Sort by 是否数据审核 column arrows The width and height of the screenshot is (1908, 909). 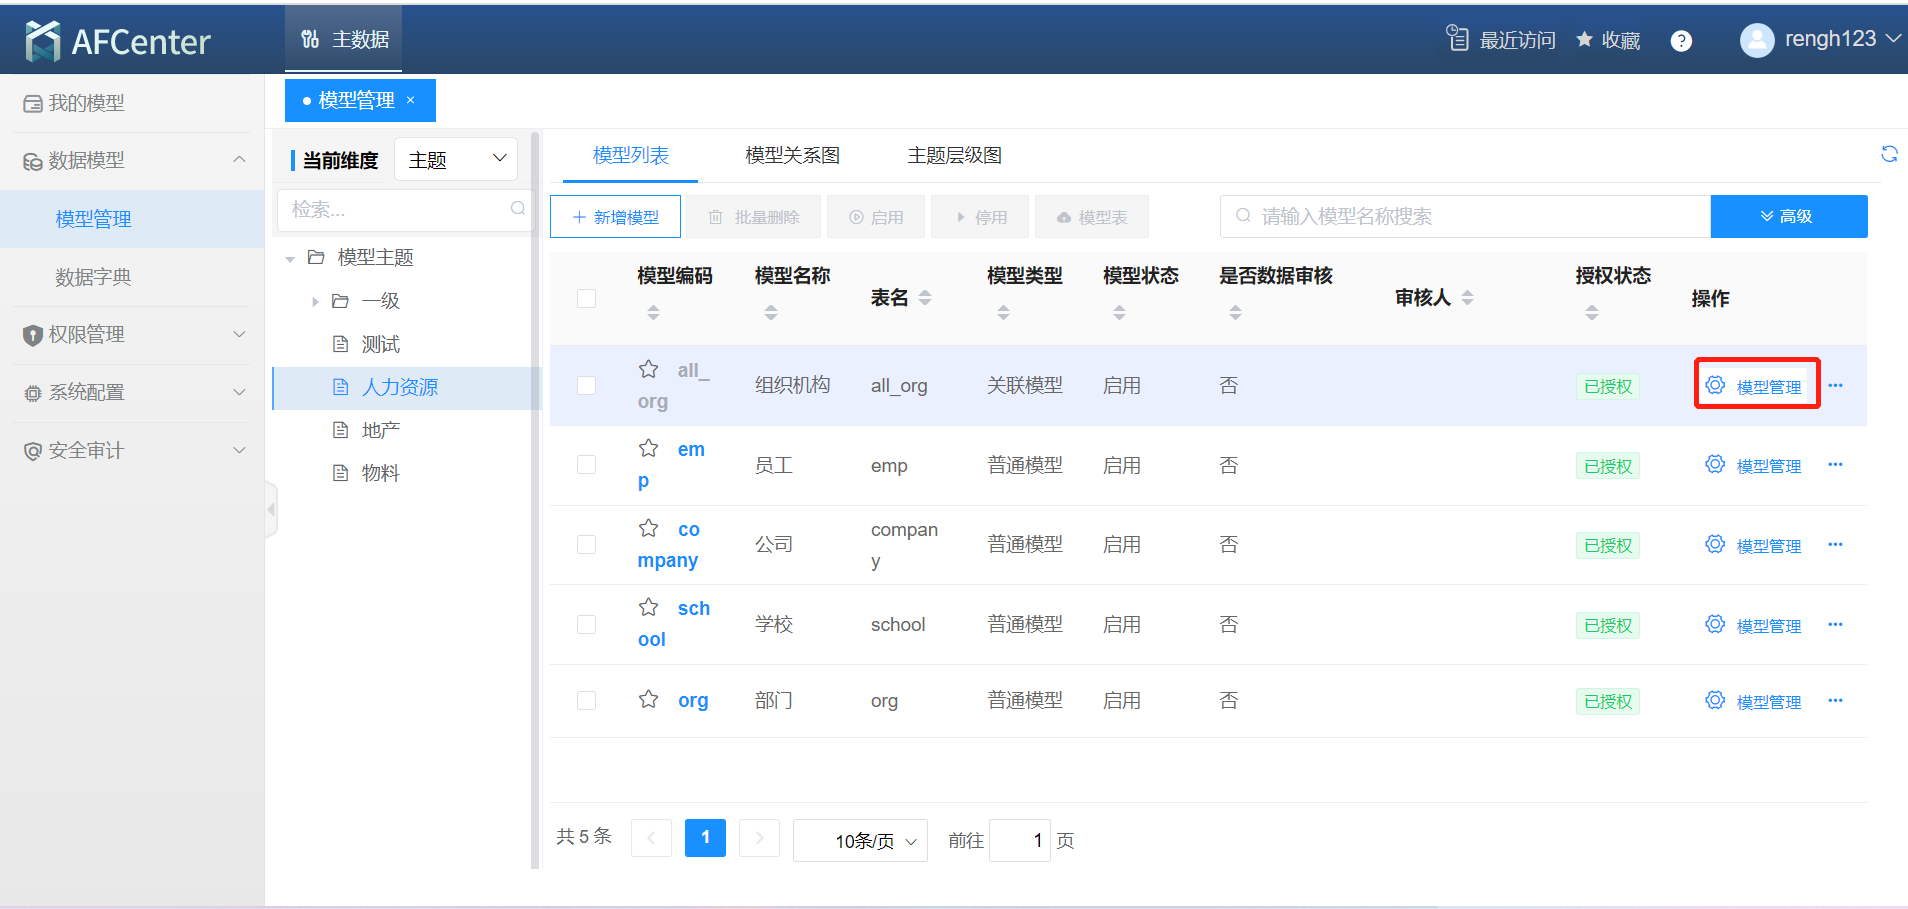pyautogui.click(x=1235, y=312)
